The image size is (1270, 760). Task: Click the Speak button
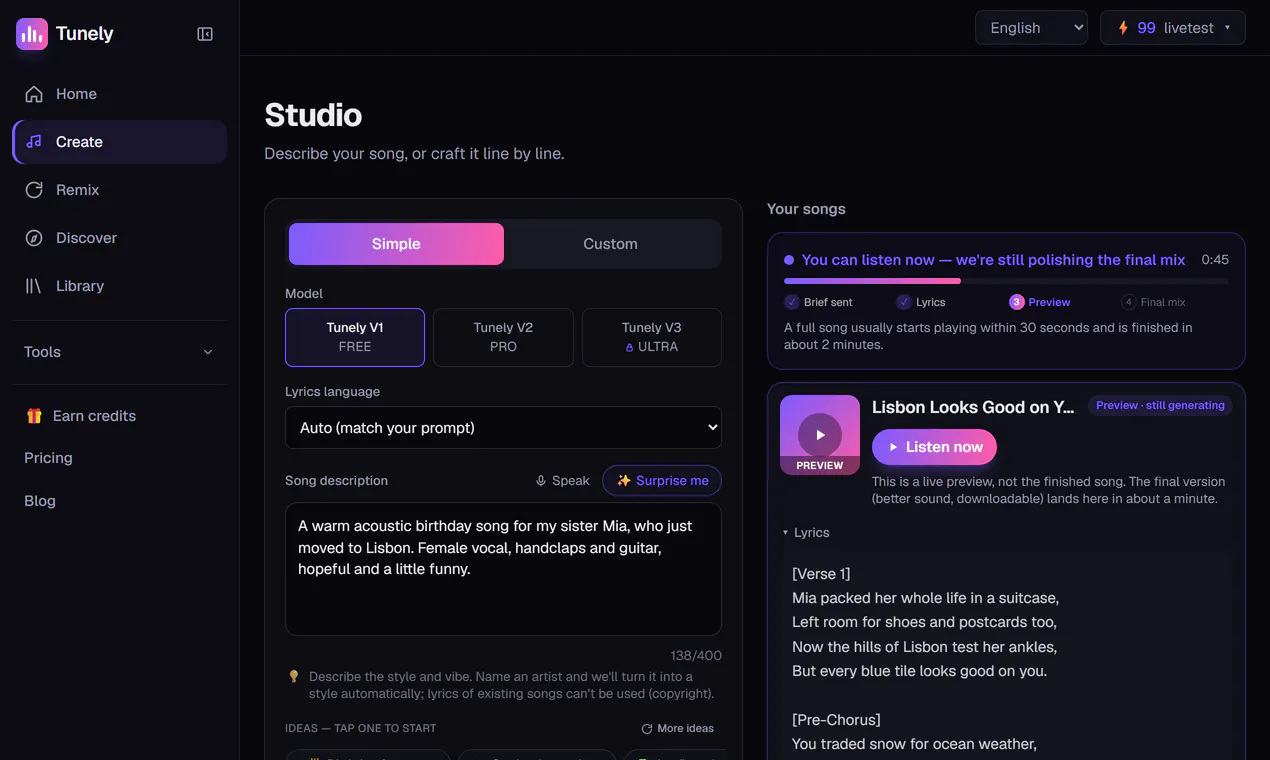563,481
